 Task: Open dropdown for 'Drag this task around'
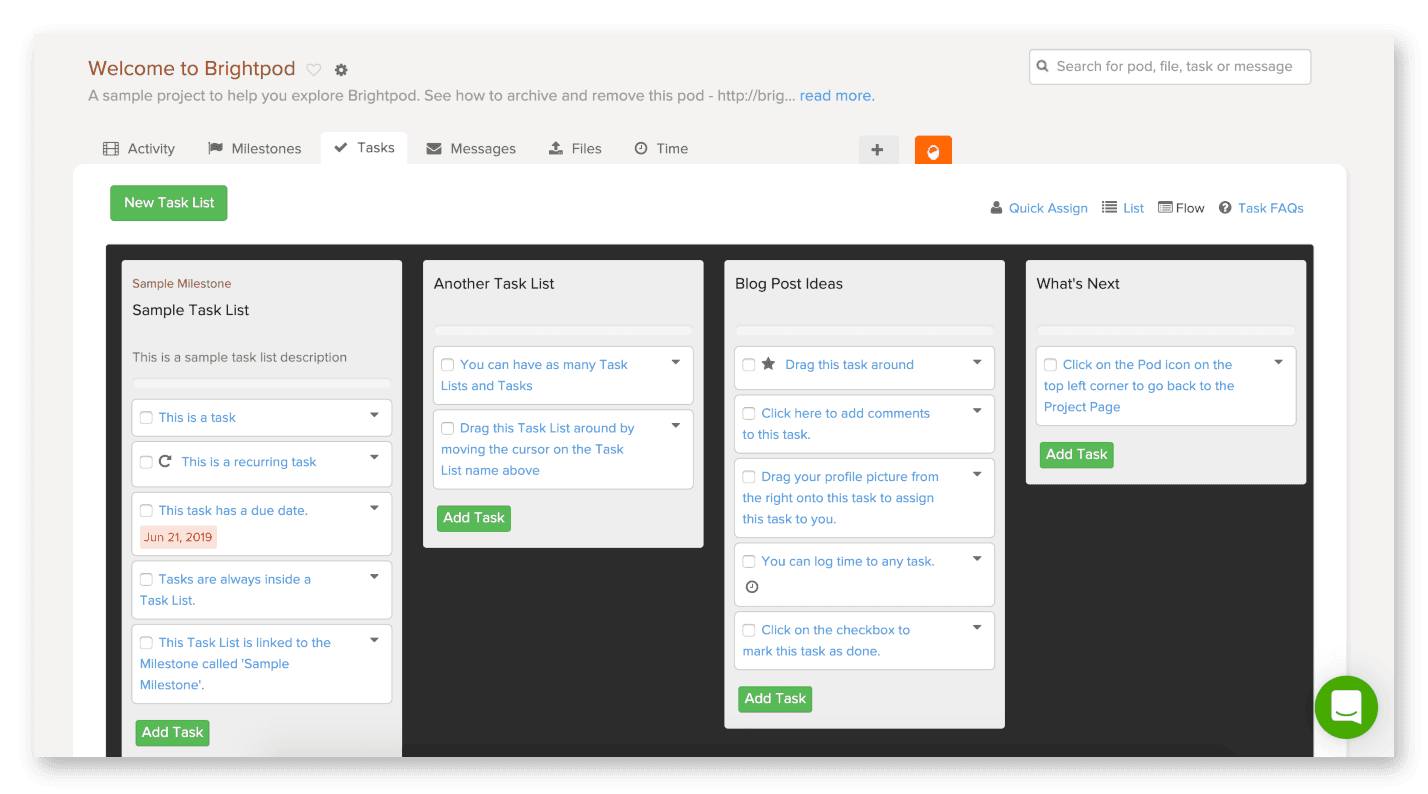coord(978,362)
